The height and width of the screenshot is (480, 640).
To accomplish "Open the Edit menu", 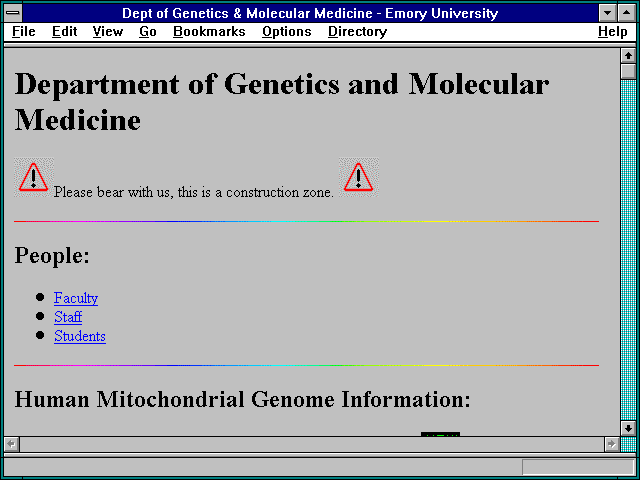I will pyautogui.click(x=64, y=31).
